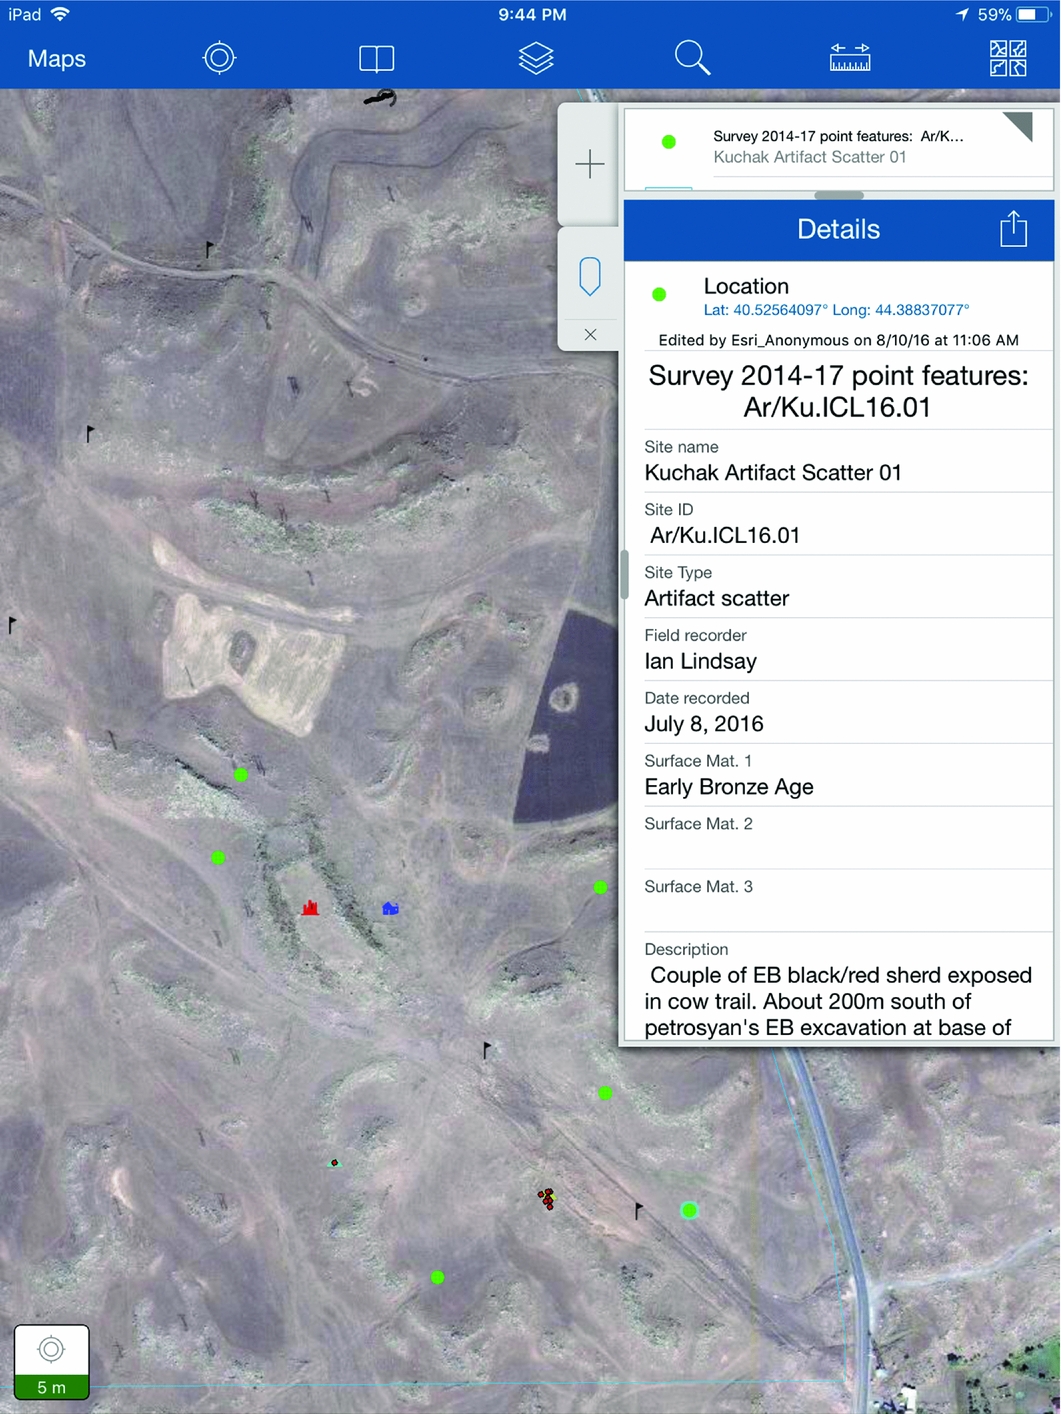1061x1414 pixels.
Task: Tap the GPS accuracy 5 m button
Action: pyautogui.click(x=51, y=1361)
